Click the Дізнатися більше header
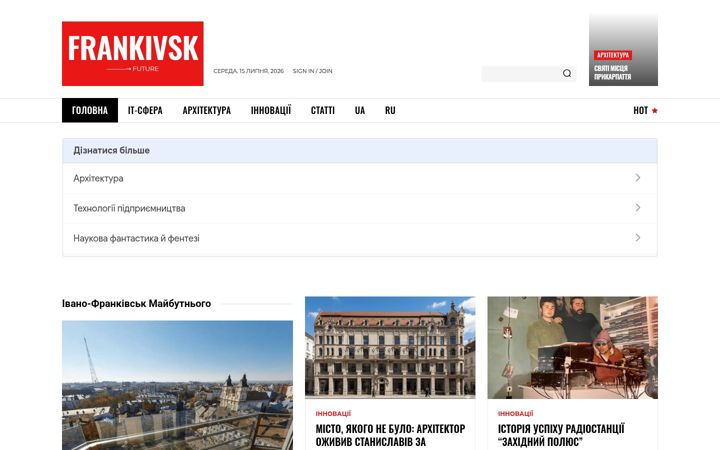720x450 pixels. 360,151
